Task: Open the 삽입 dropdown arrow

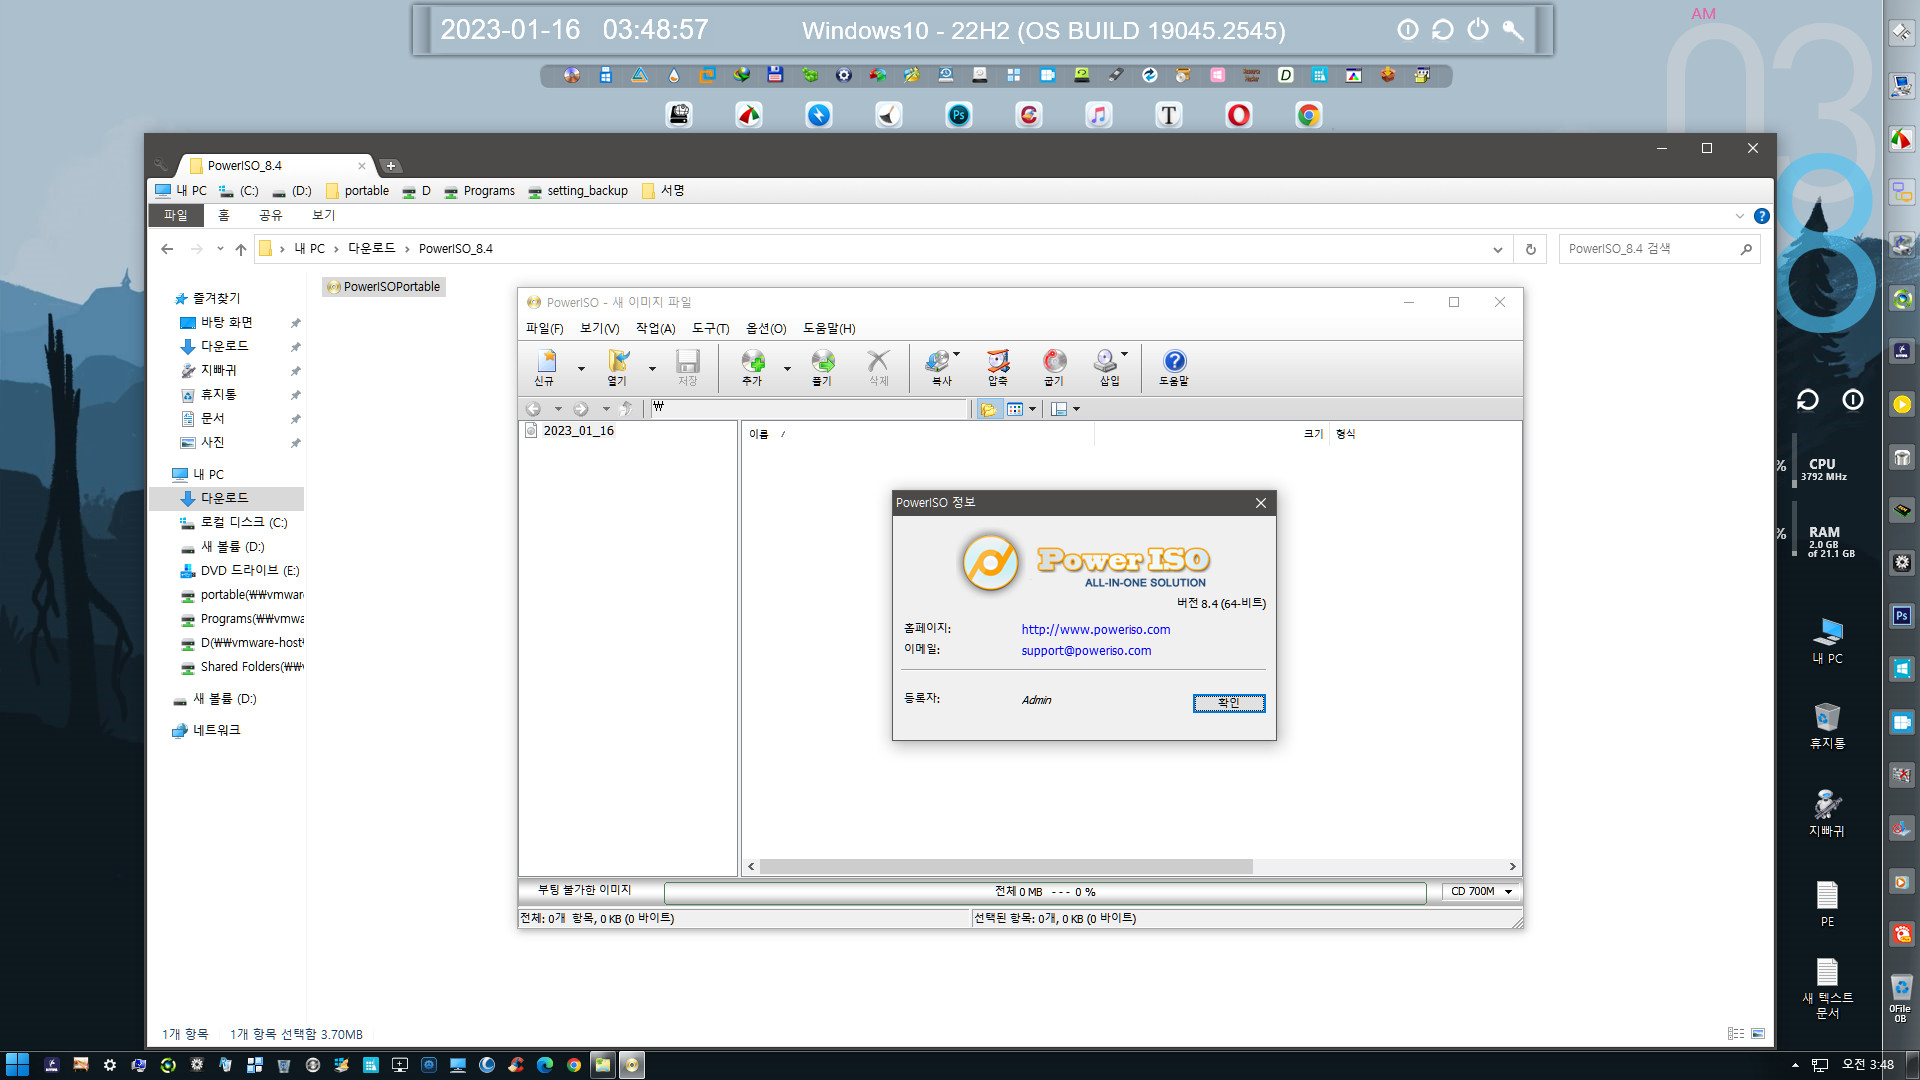Action: (1124, 354)
